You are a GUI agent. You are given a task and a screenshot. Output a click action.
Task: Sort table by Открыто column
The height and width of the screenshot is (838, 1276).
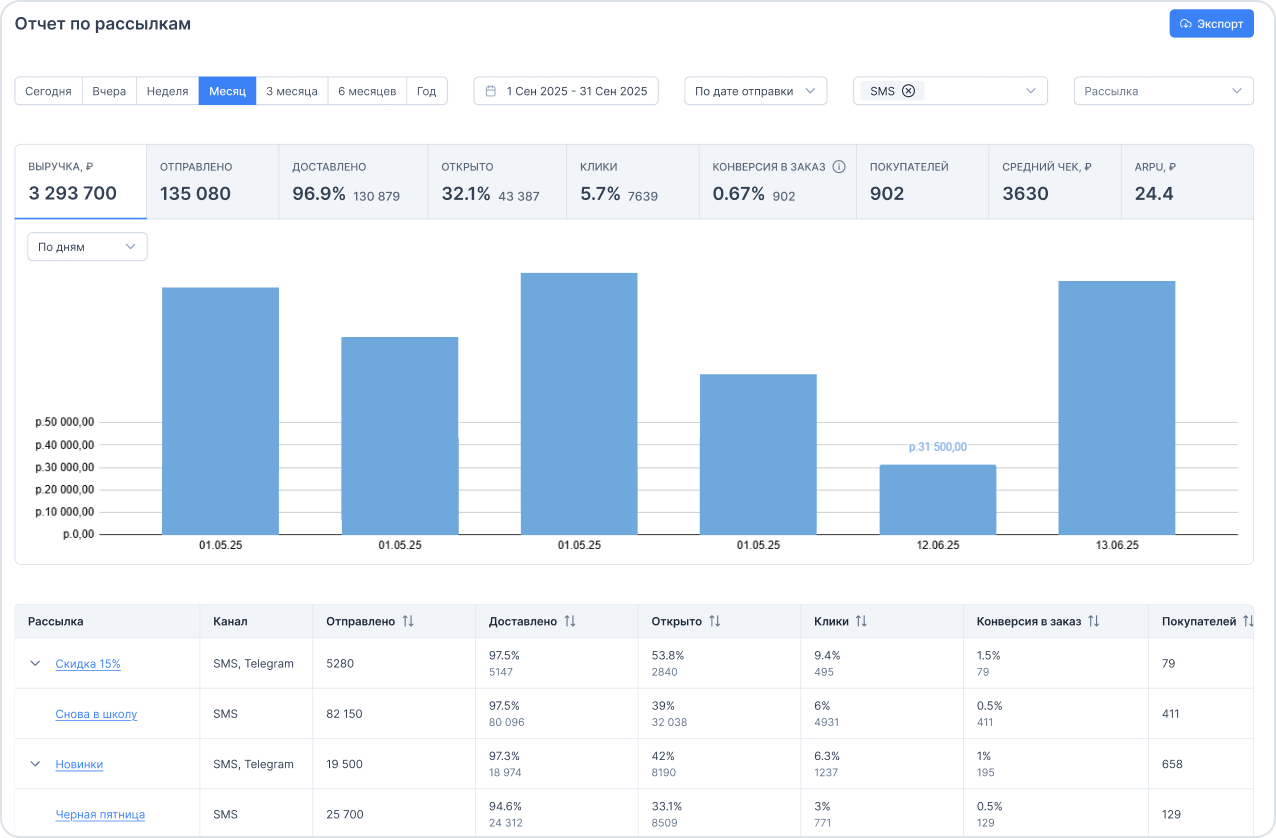click(714, 621)
